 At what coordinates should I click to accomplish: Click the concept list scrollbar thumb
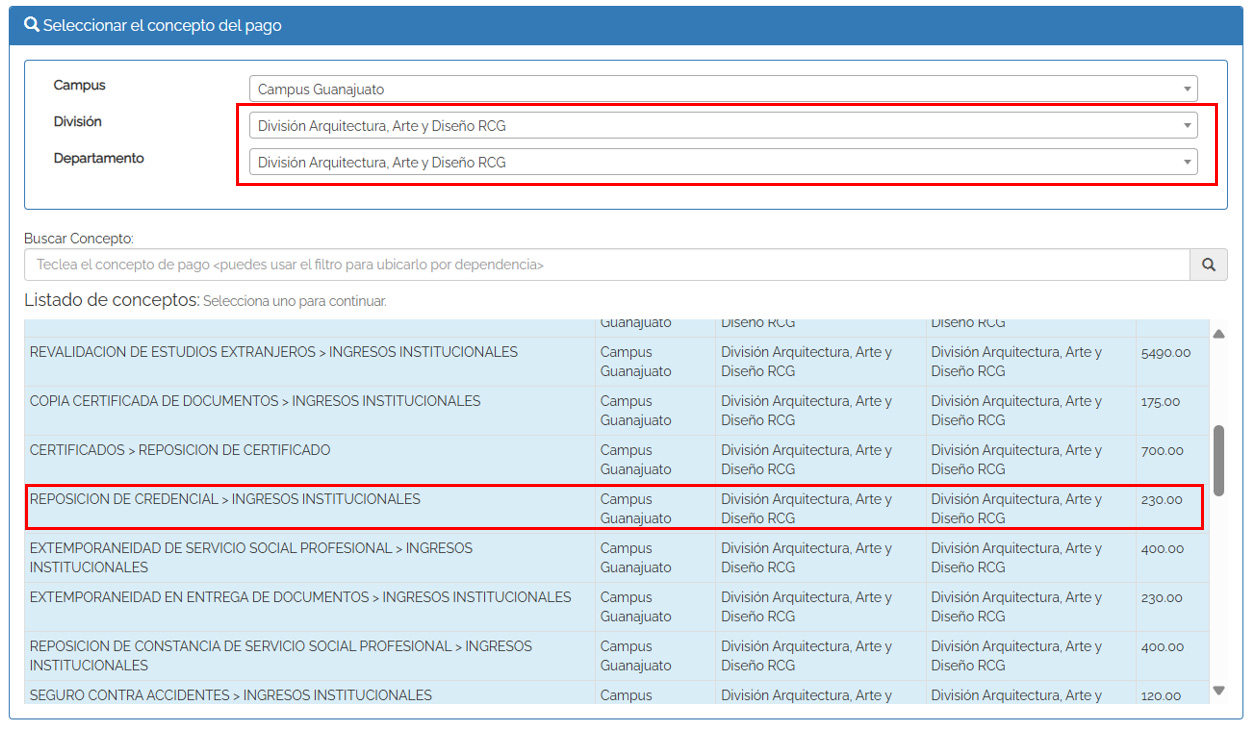[x=1218, y=460]
